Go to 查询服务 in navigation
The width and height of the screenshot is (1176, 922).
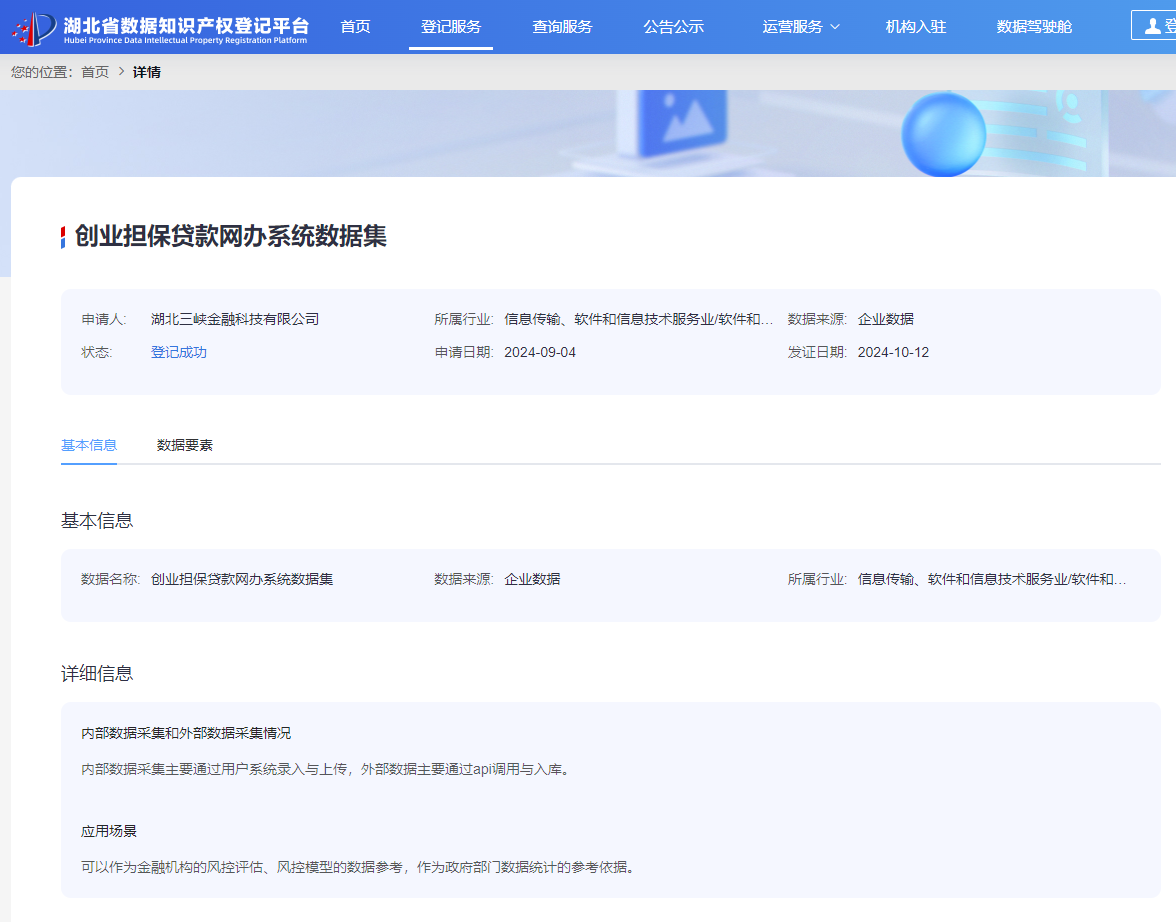(x=562, y=27)
